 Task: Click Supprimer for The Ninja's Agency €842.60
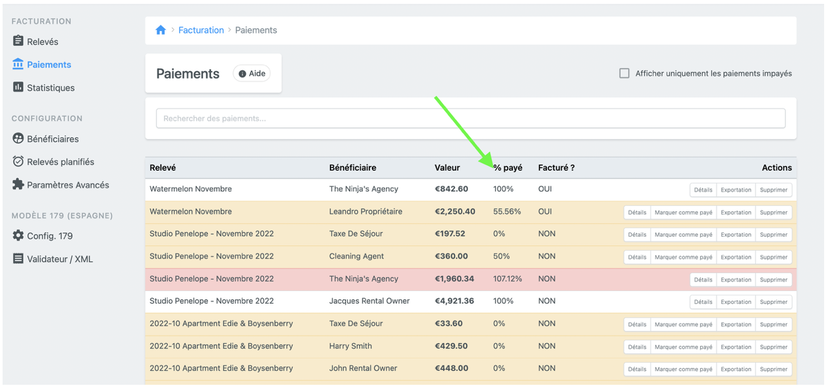click(774, 190)
